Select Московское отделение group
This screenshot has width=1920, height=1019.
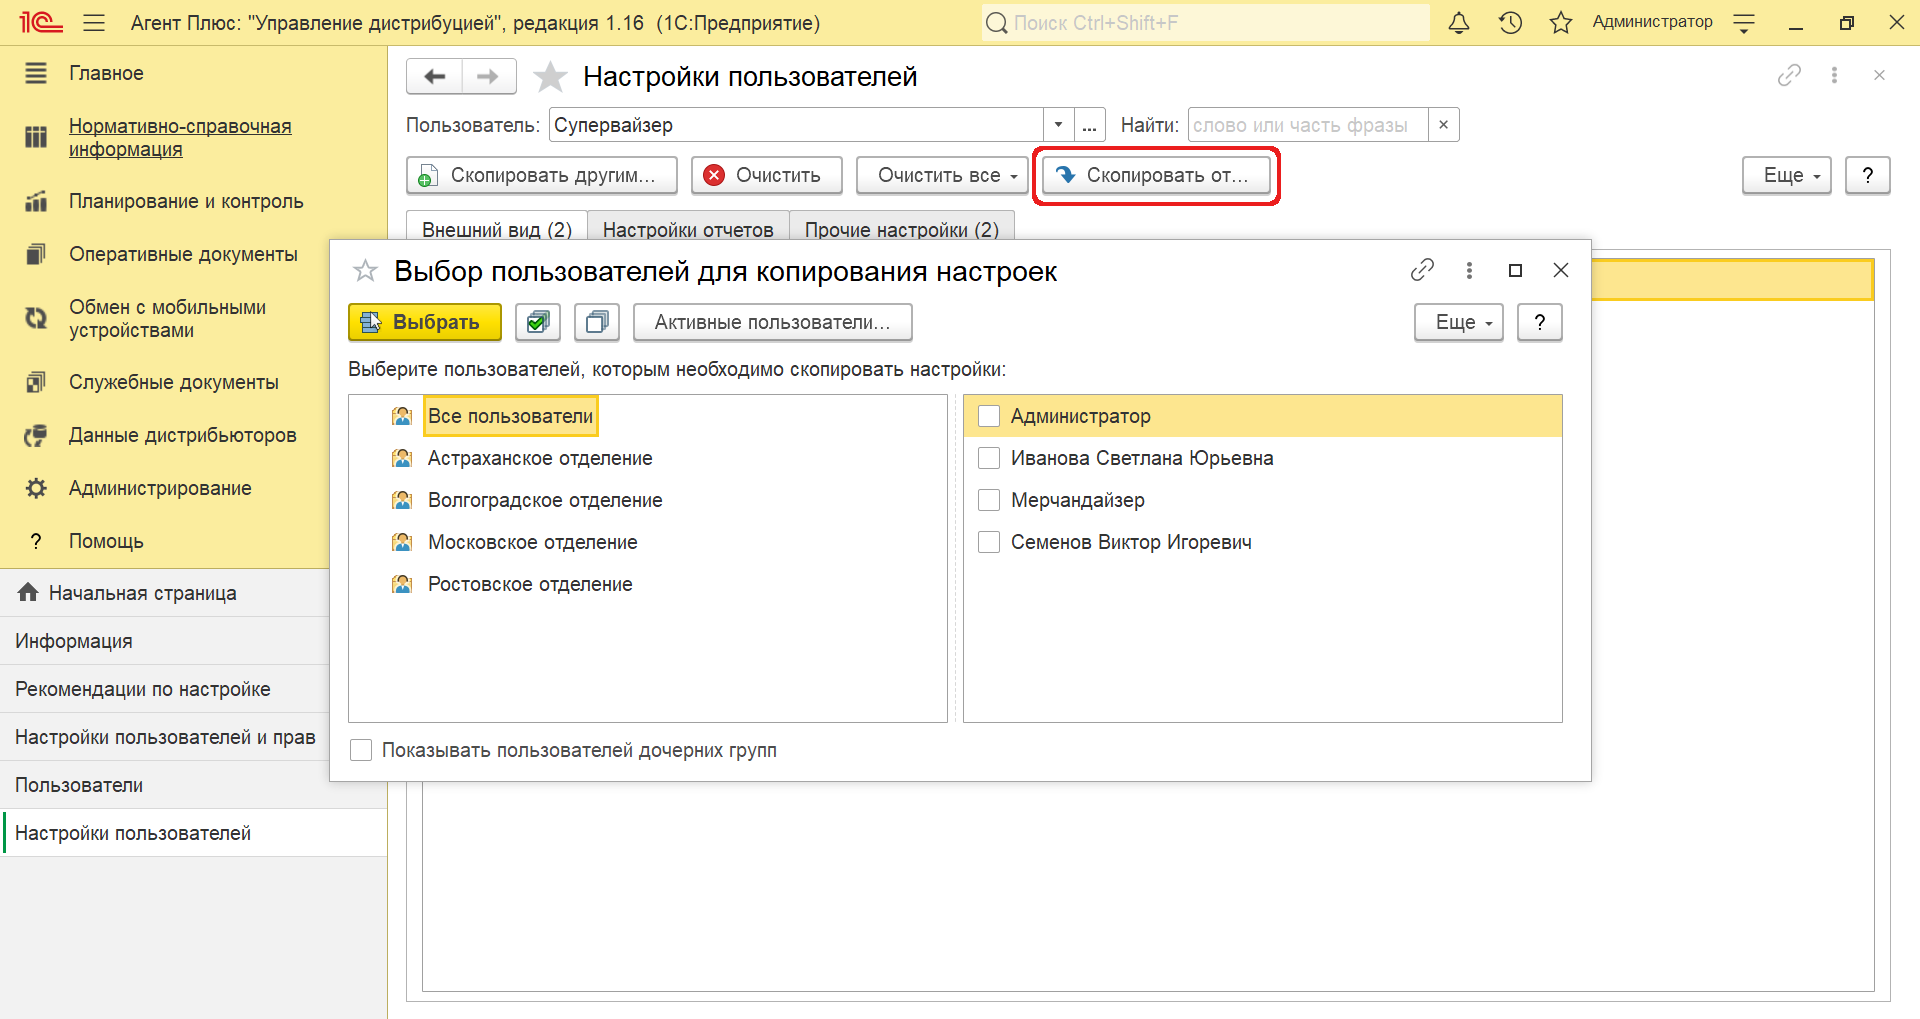(x=533, y=542)
